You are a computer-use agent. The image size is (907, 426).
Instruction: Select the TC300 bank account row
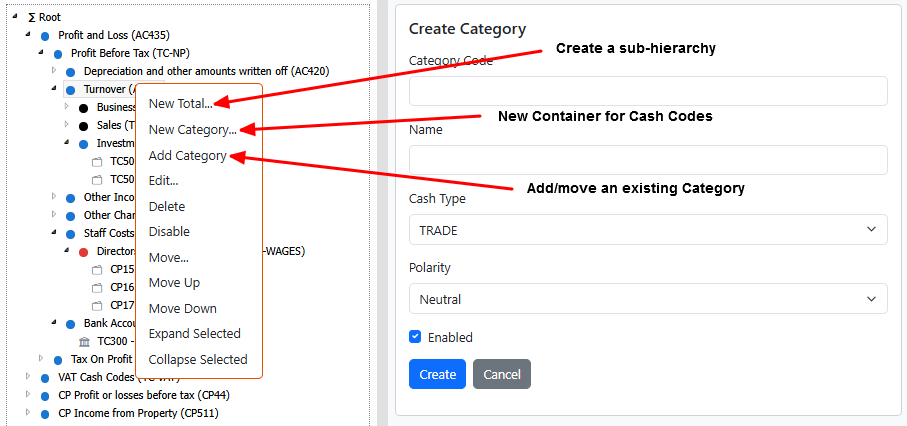pyautogui.click(x=116, y=341)
